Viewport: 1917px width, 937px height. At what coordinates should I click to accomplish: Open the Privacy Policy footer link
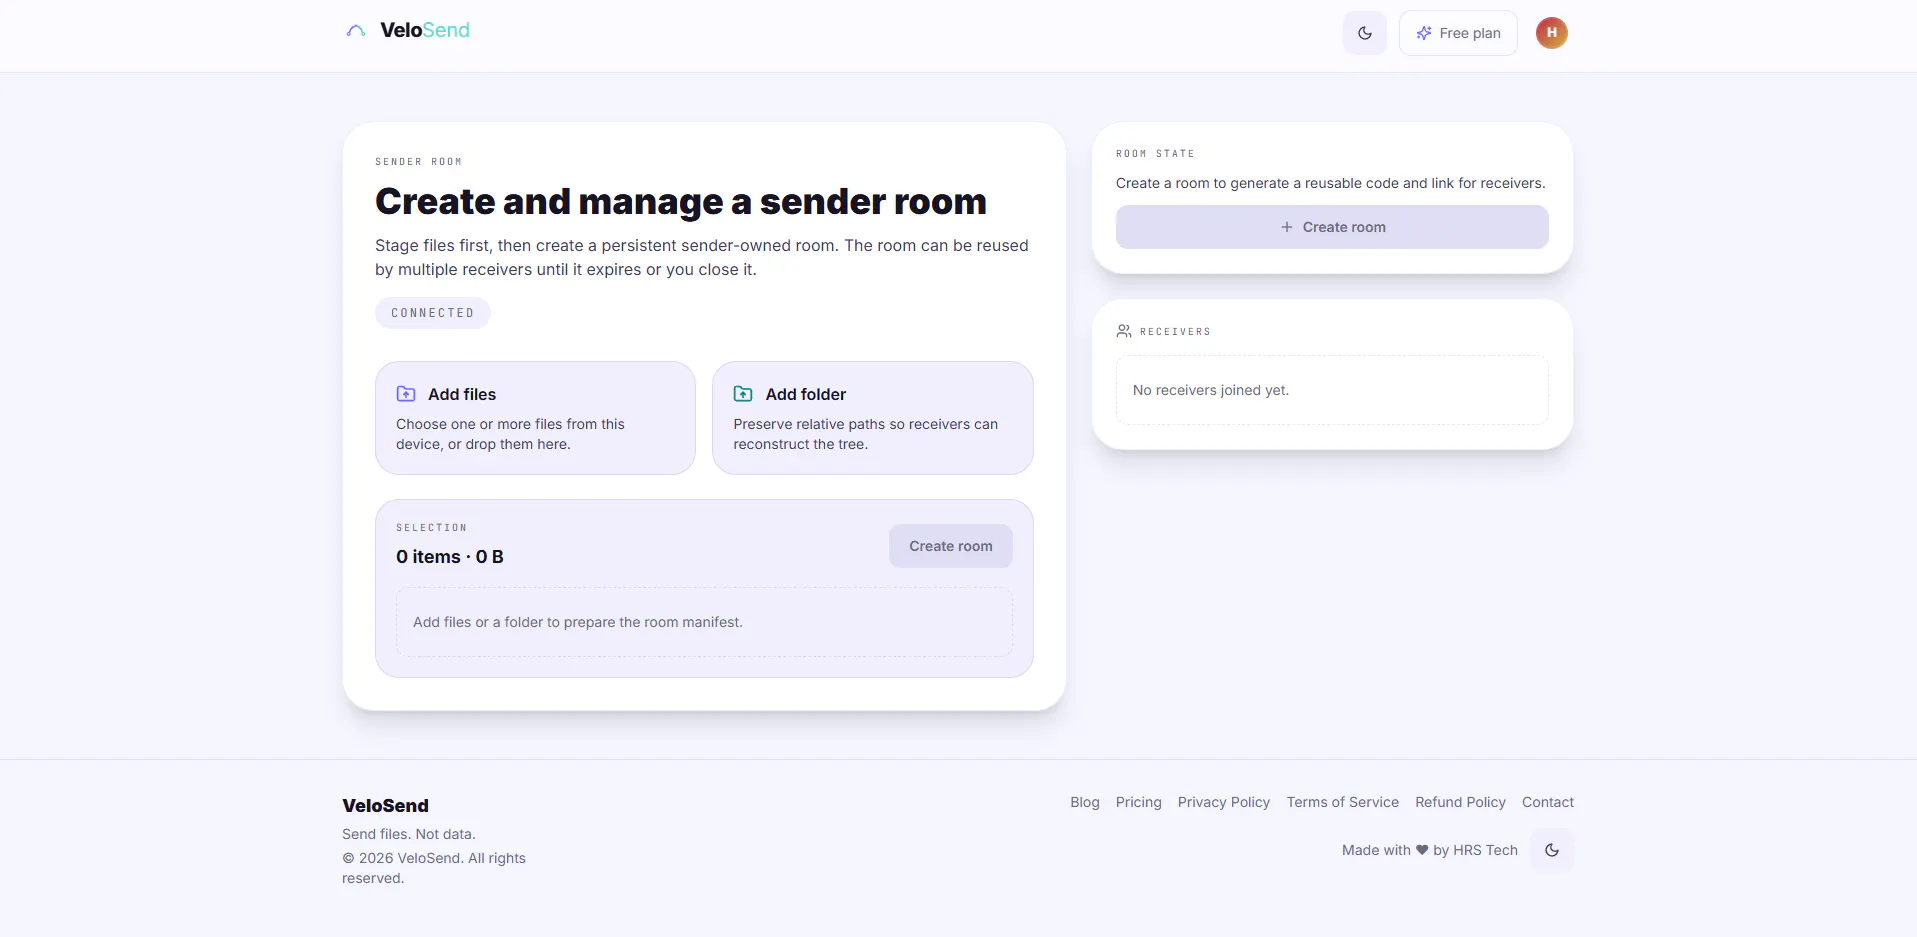pos(1224,802)
